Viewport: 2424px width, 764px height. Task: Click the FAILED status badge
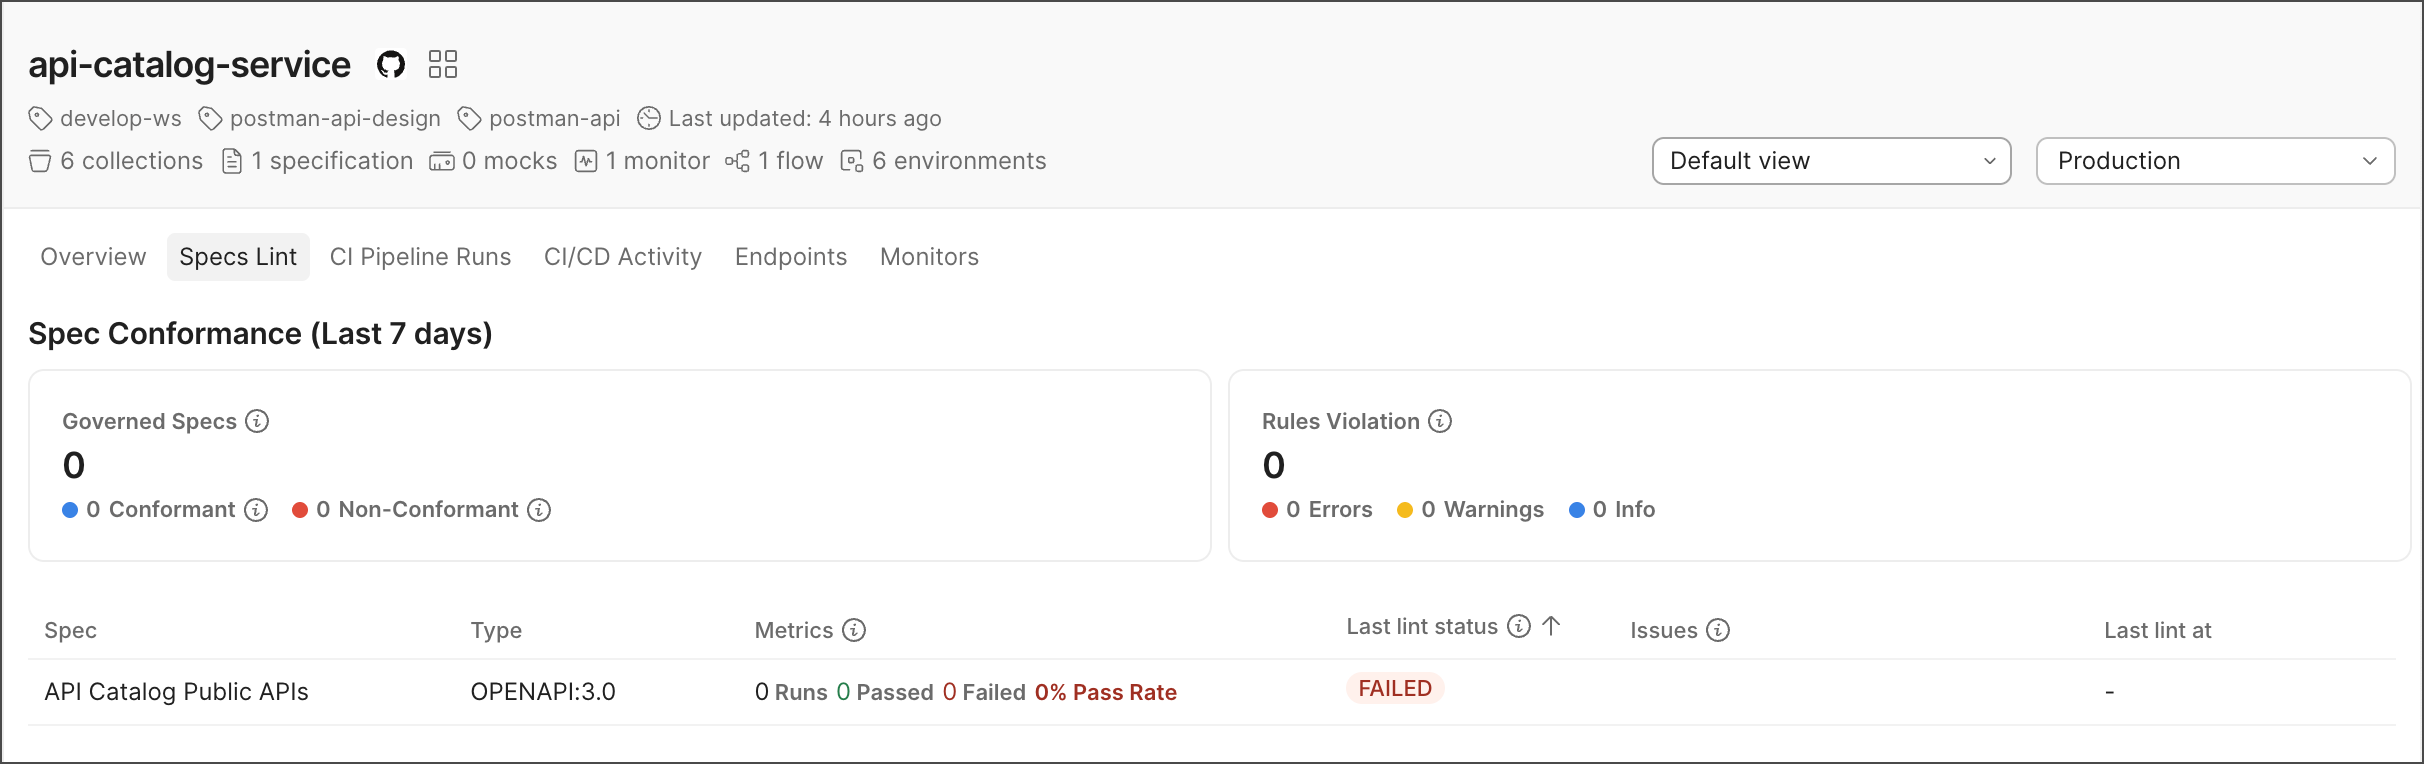click(x=1395, y=689)
